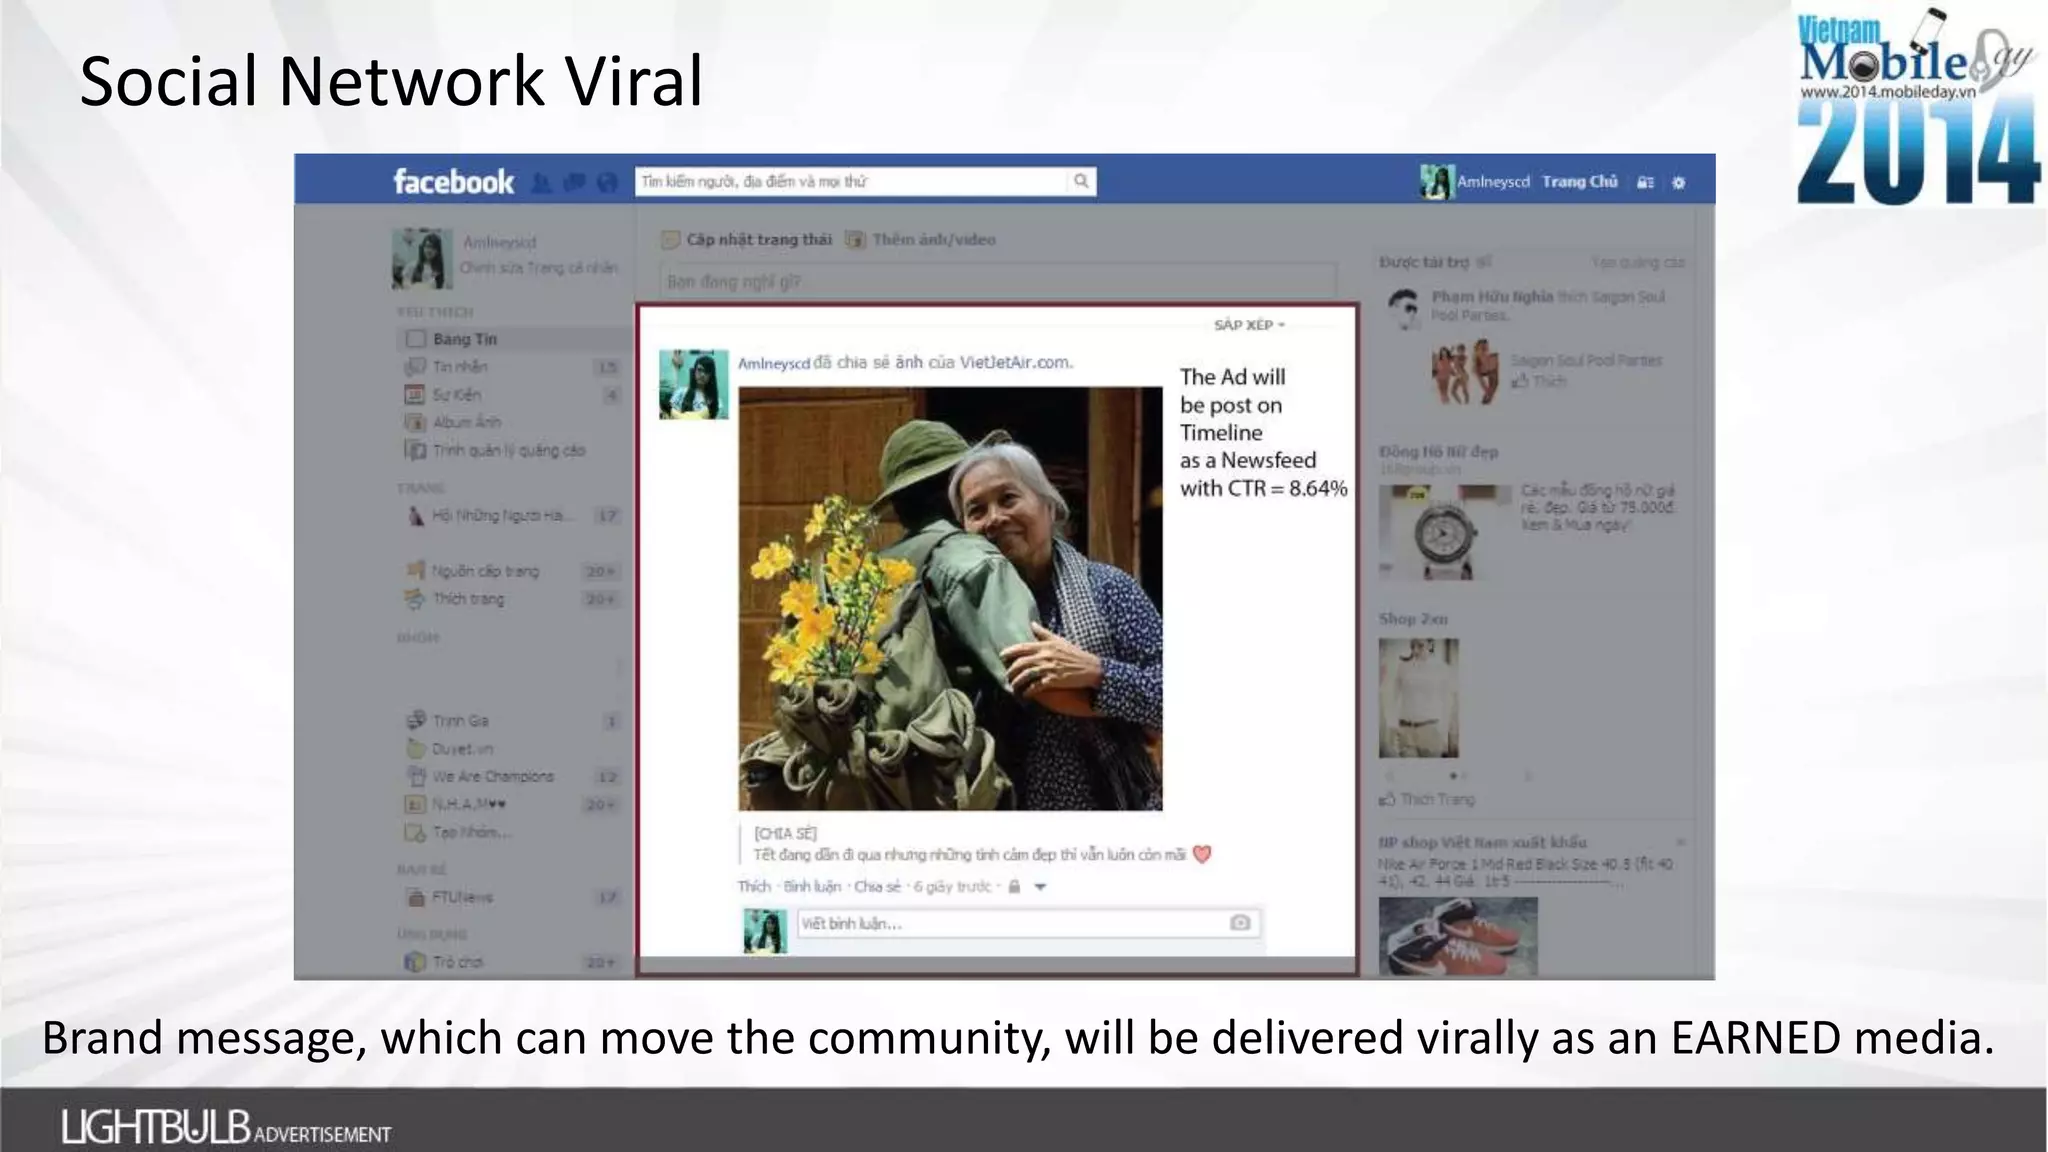Screen dimensions: 2048x1152
Task: Open Đồng Hồ Nữ đẹp ad title
Action: [x=1438, y=452]
